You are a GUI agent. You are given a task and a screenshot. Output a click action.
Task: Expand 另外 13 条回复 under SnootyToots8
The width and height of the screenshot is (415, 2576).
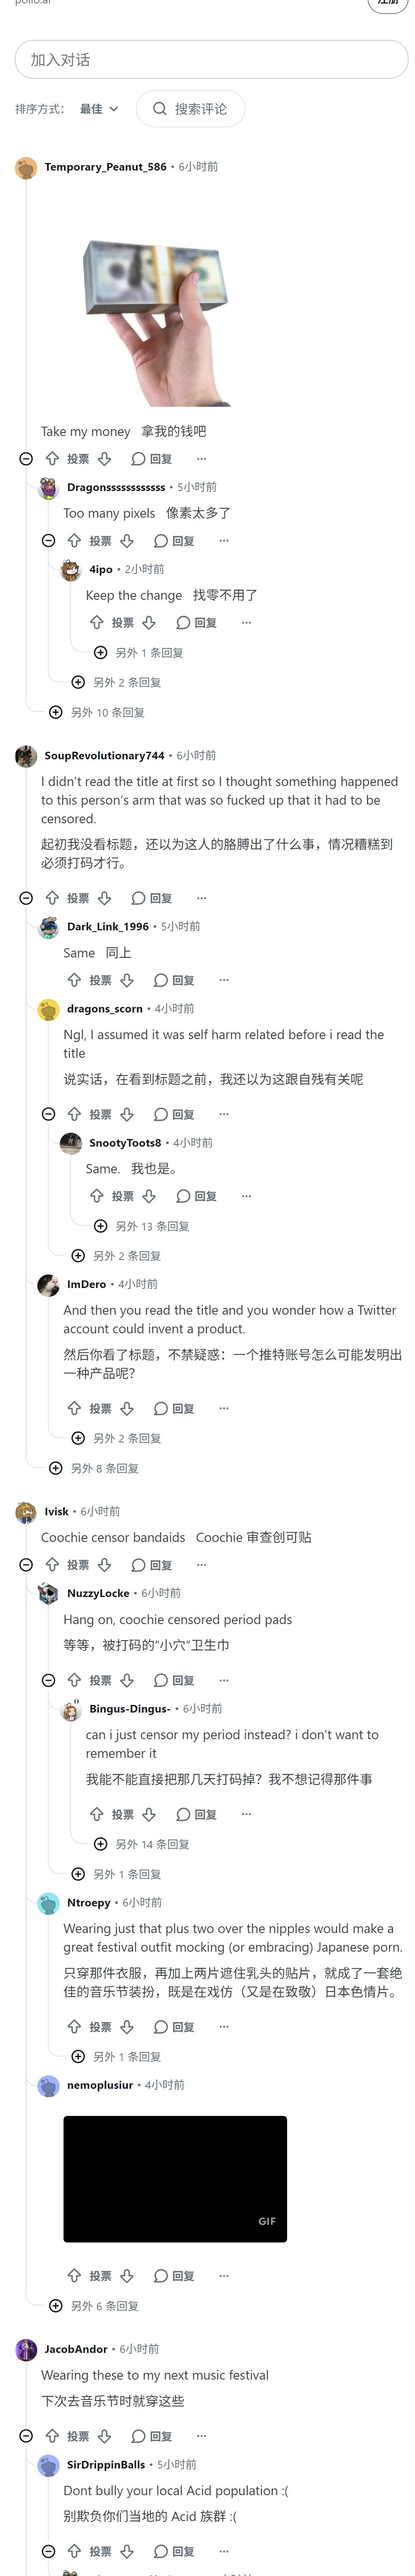pyautogui.click(x=141, y=1226)
